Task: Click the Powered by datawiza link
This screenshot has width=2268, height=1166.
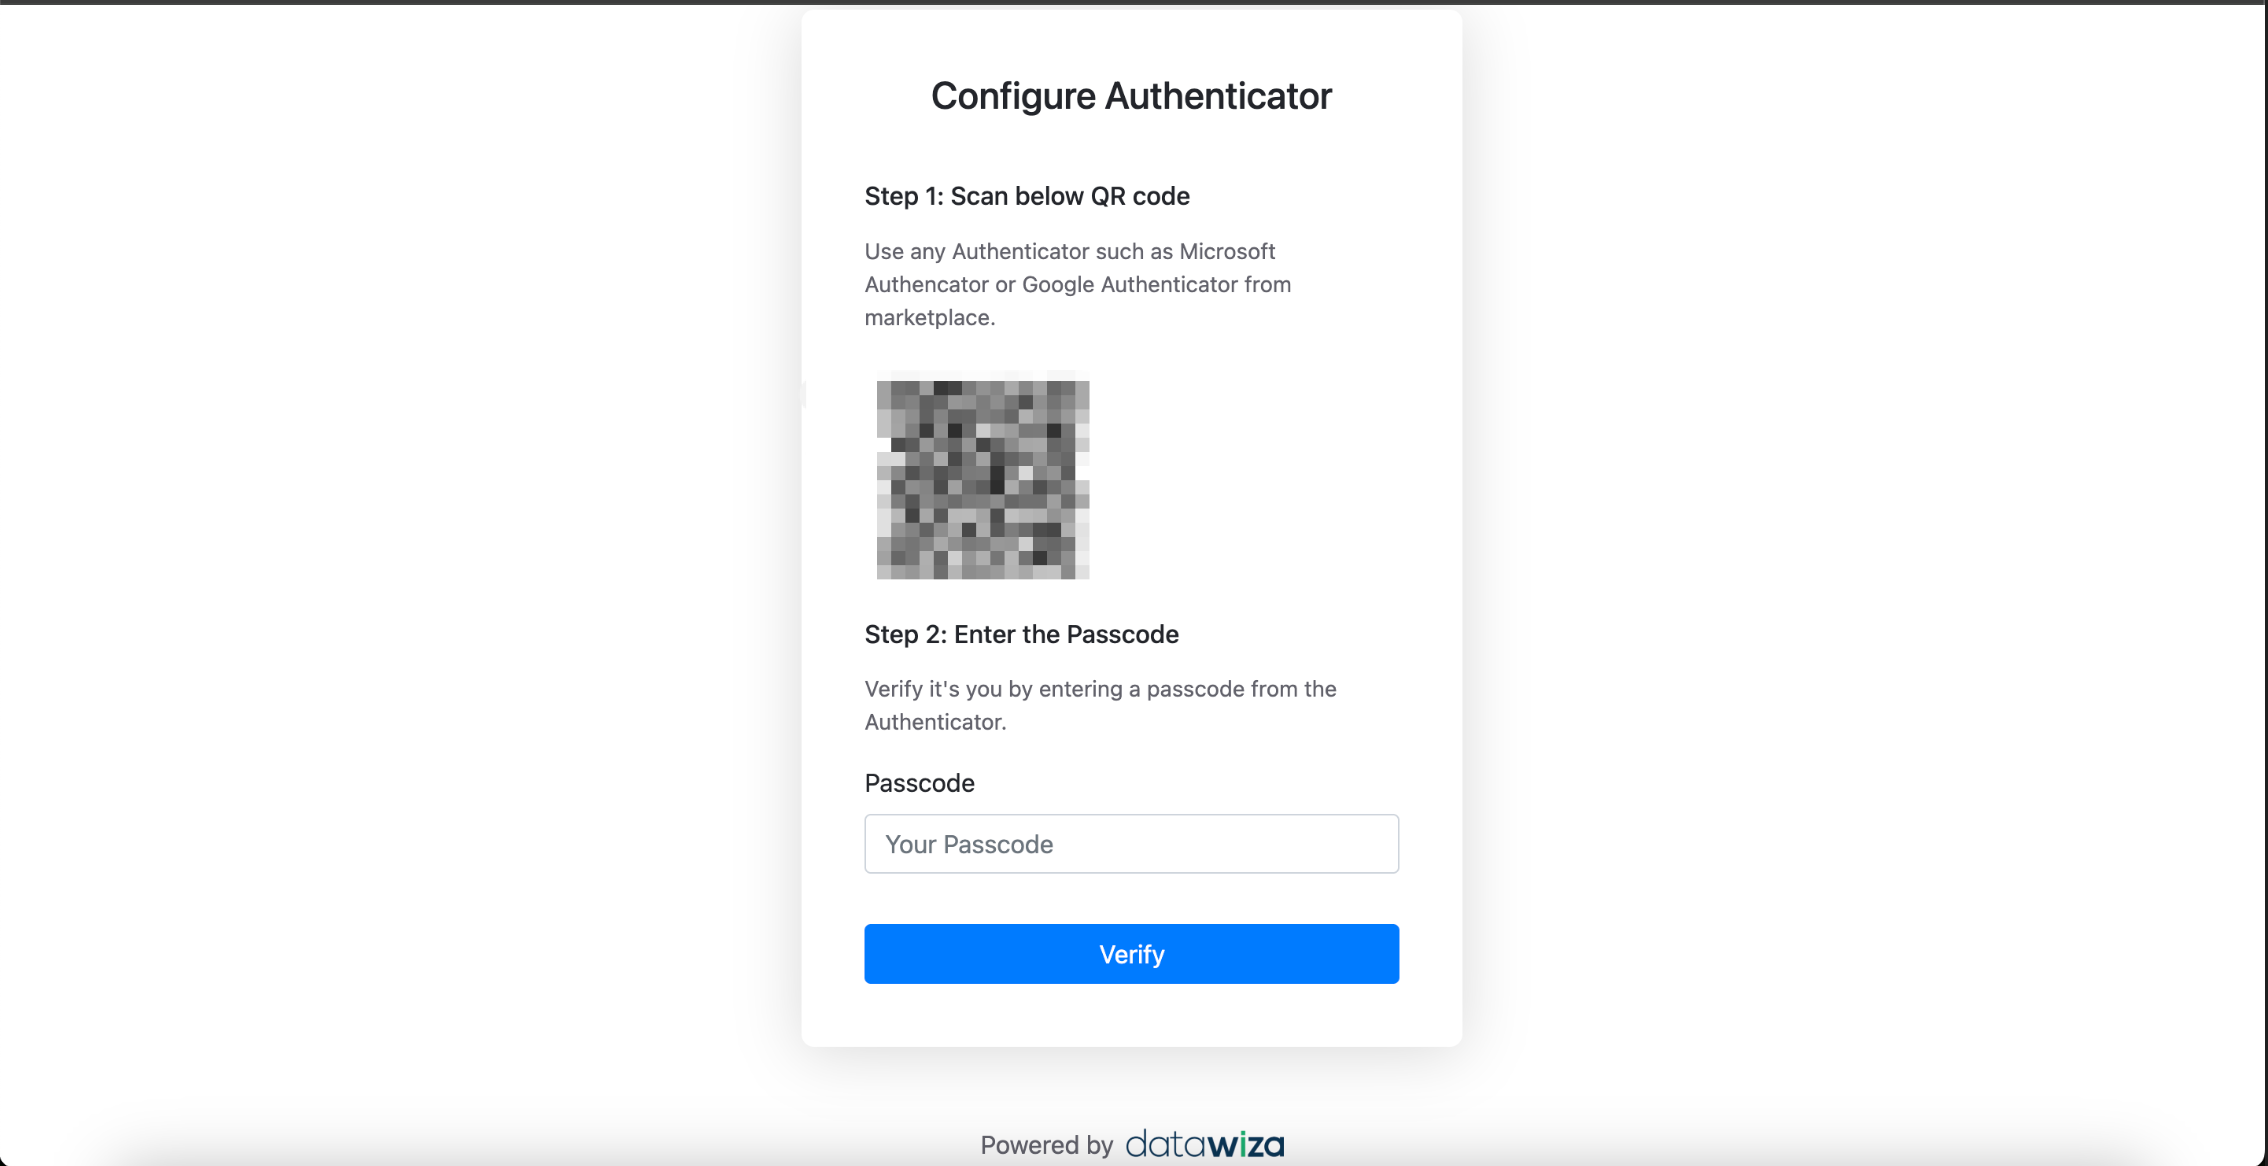Action: click(1131, 1144)
